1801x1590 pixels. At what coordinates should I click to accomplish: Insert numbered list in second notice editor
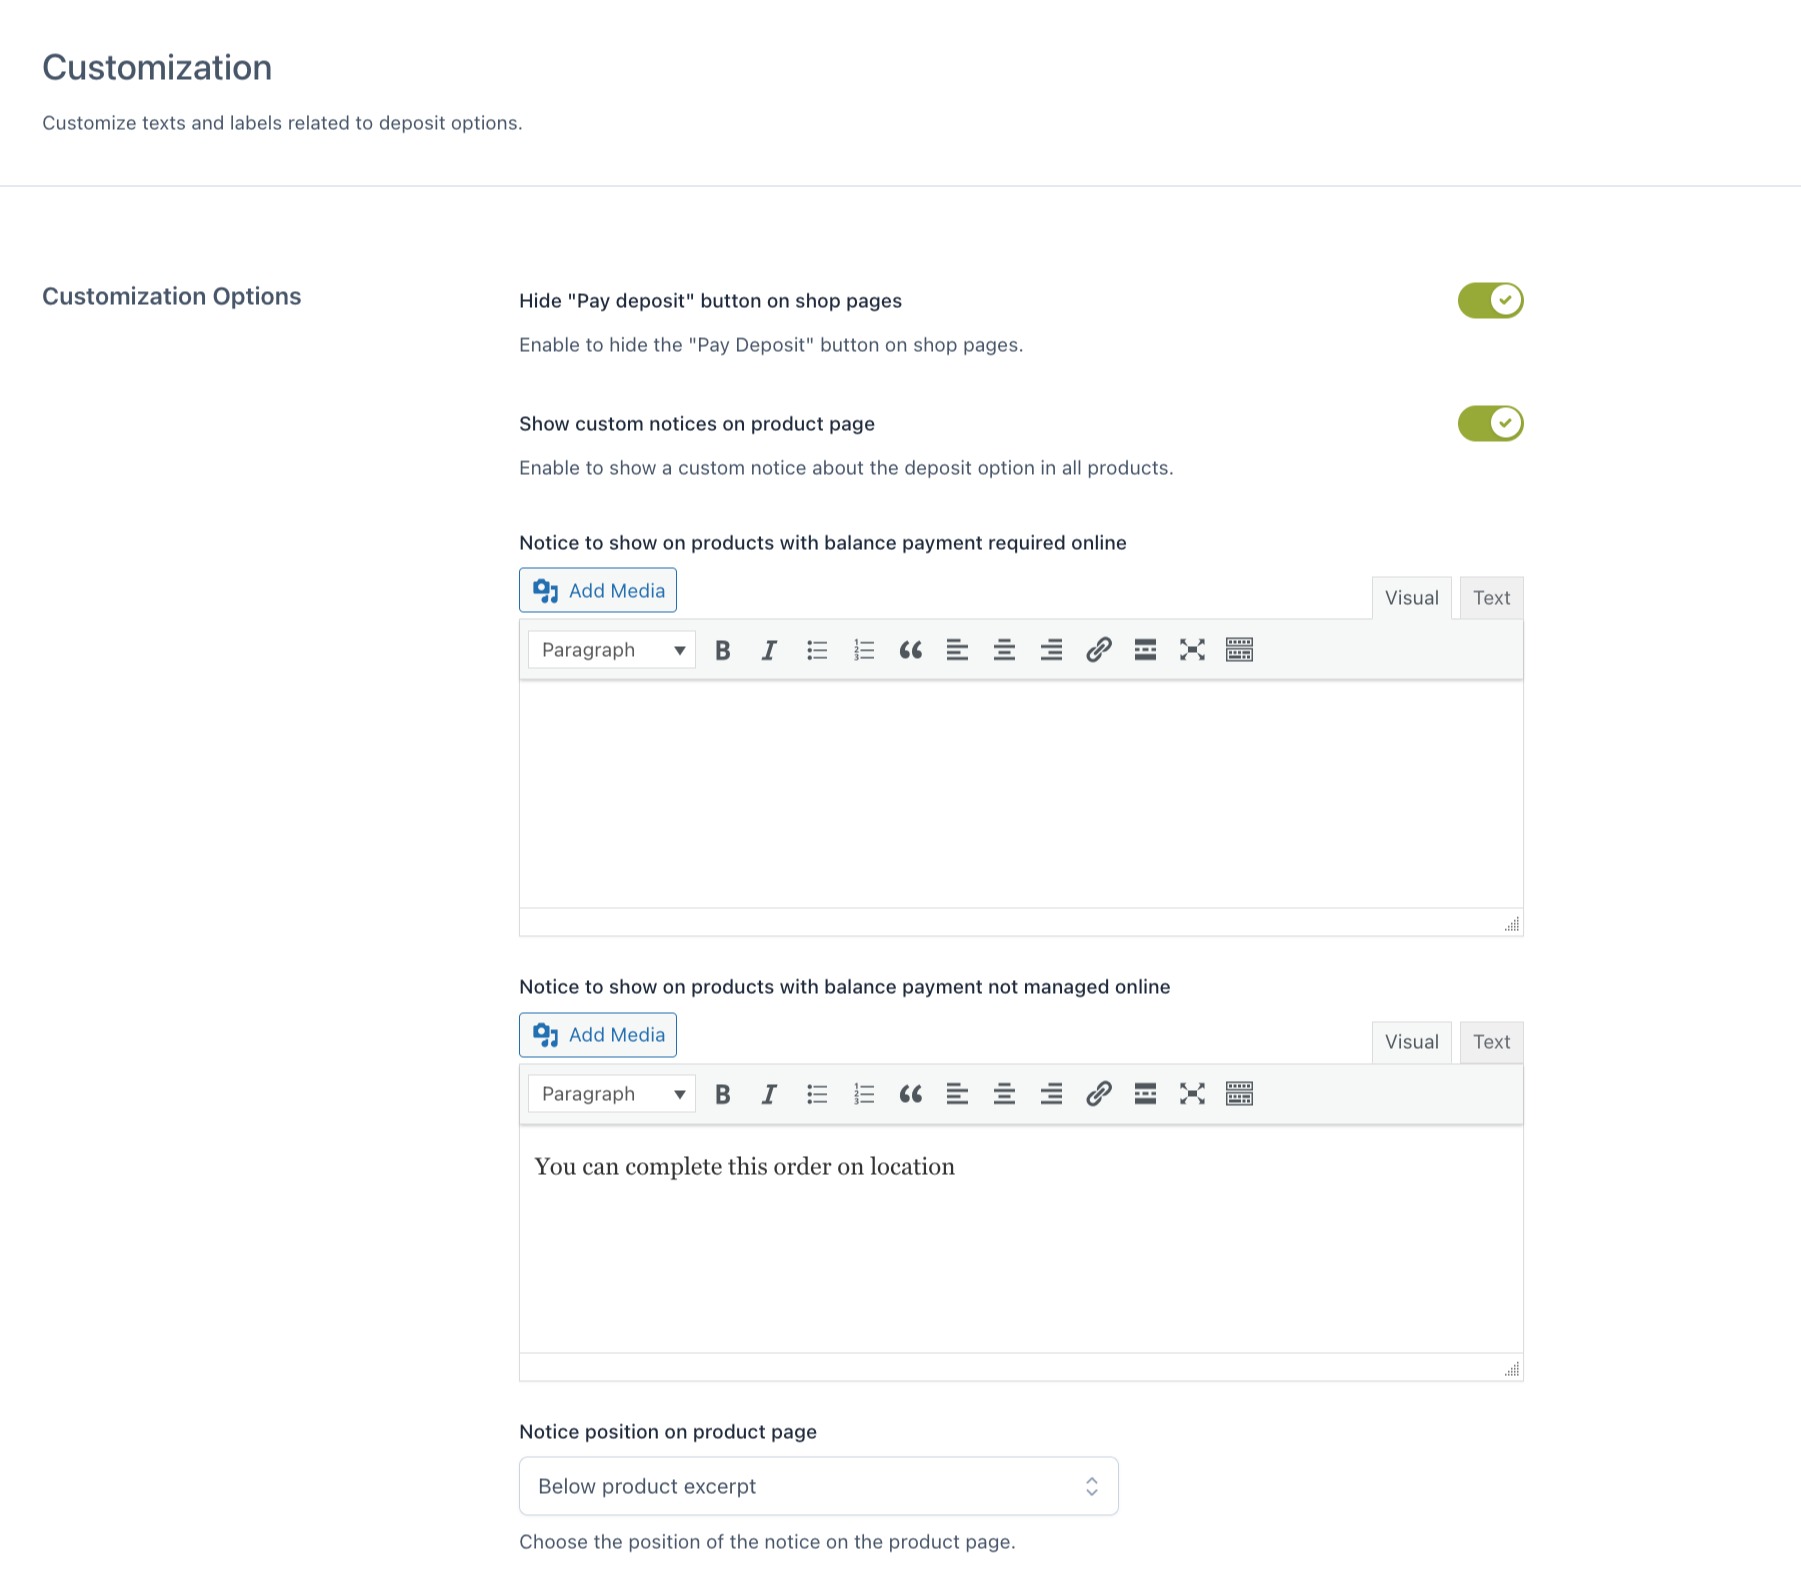click(864, 1095)
